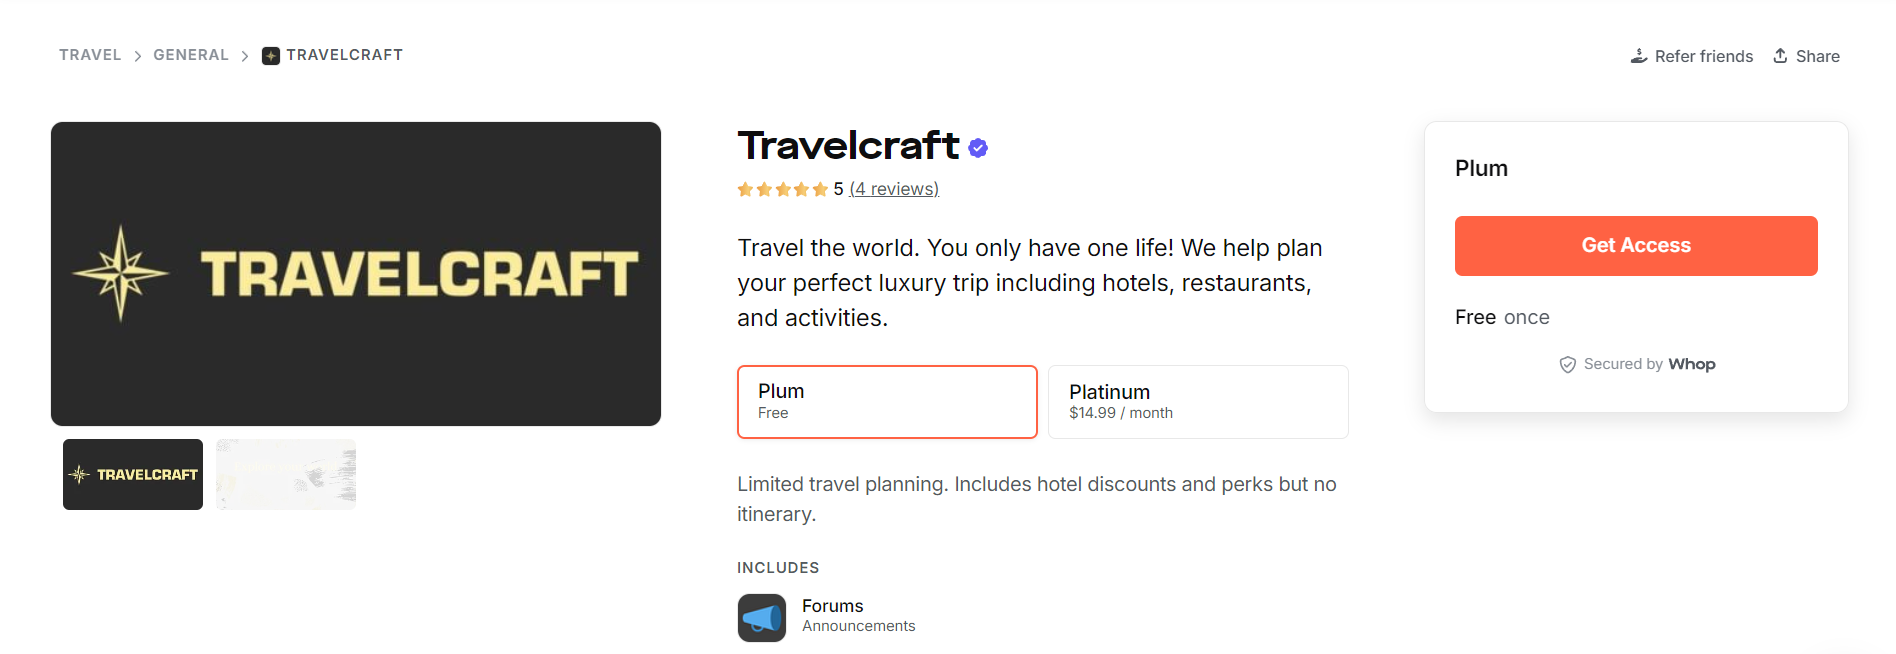The image size is (1896, 654).
Task: Open the TRAVEL breadcrumb page
Action: (x=89, y=55)
